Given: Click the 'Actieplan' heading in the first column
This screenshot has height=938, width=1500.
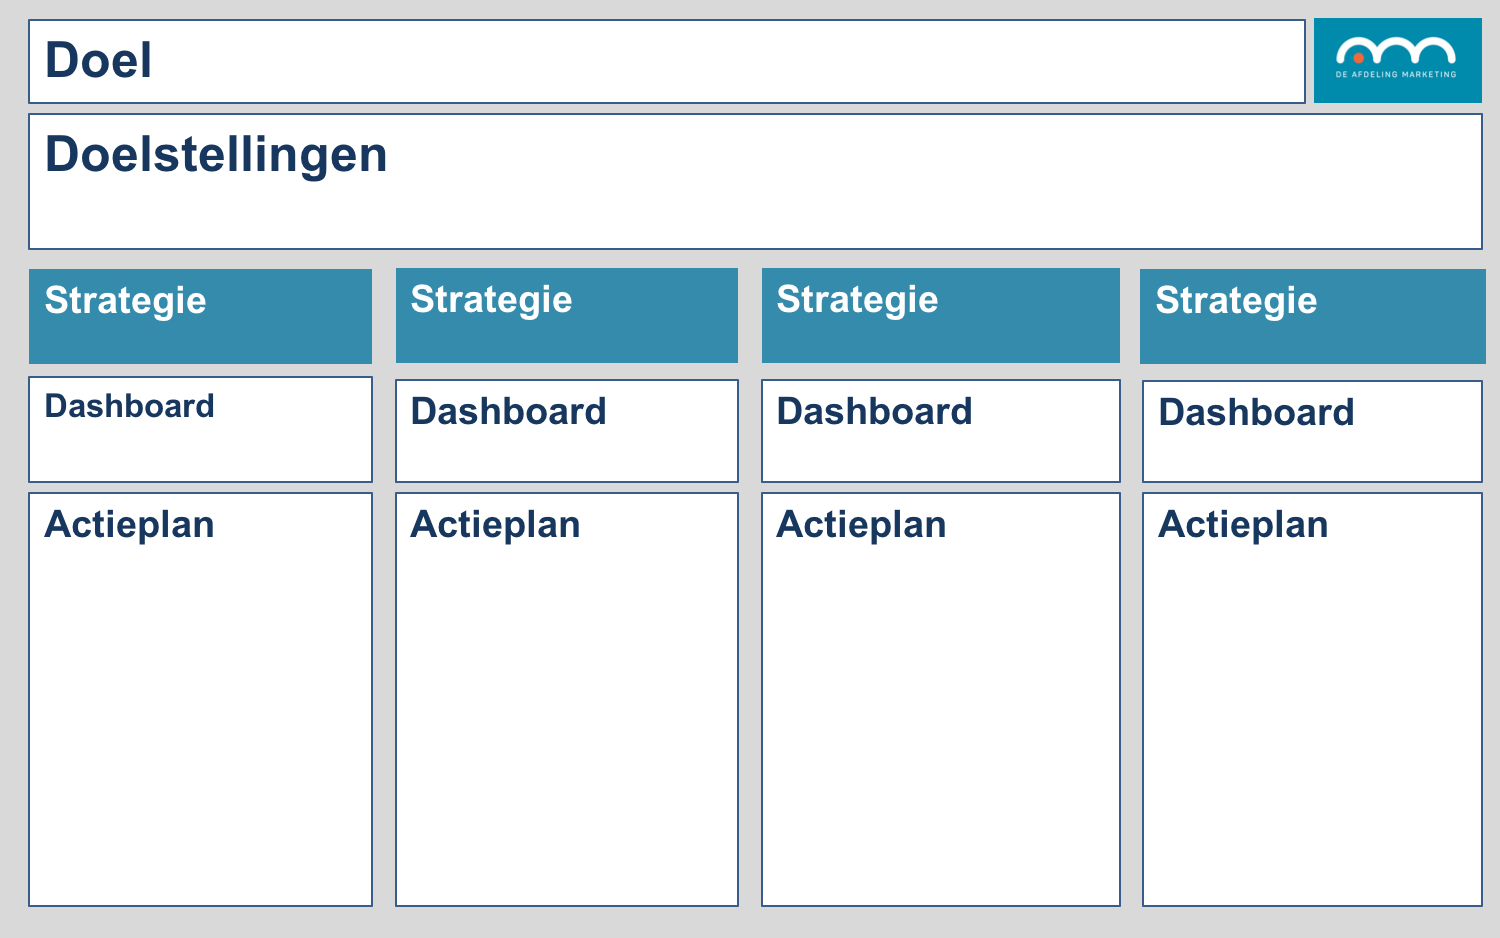Looking at the screenshot, I should point(129,525).
